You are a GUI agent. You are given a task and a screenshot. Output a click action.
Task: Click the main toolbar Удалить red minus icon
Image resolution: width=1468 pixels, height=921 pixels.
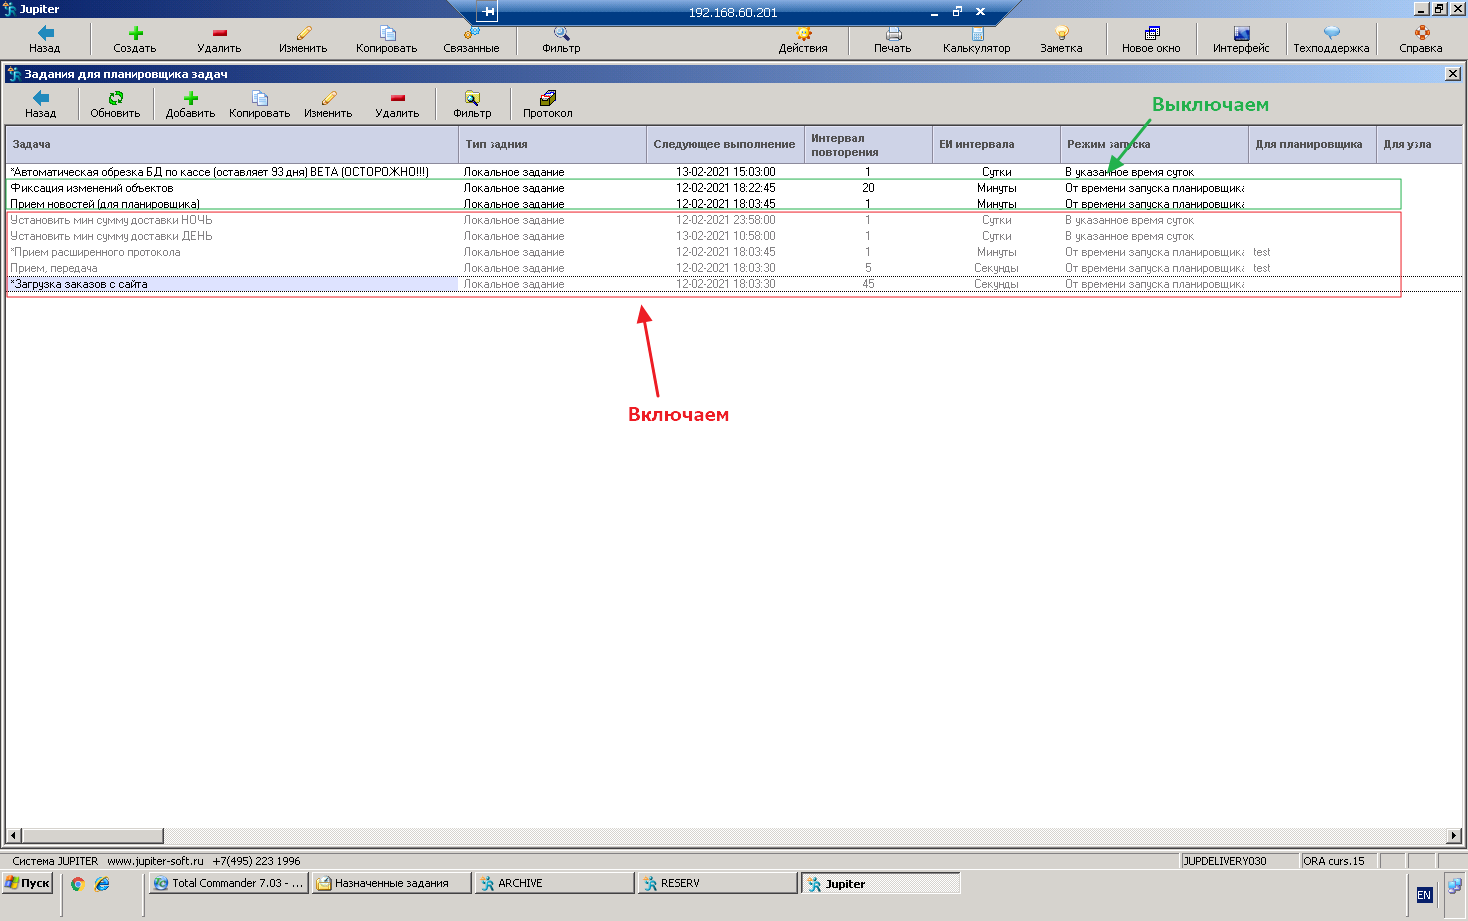click(220, 33)
